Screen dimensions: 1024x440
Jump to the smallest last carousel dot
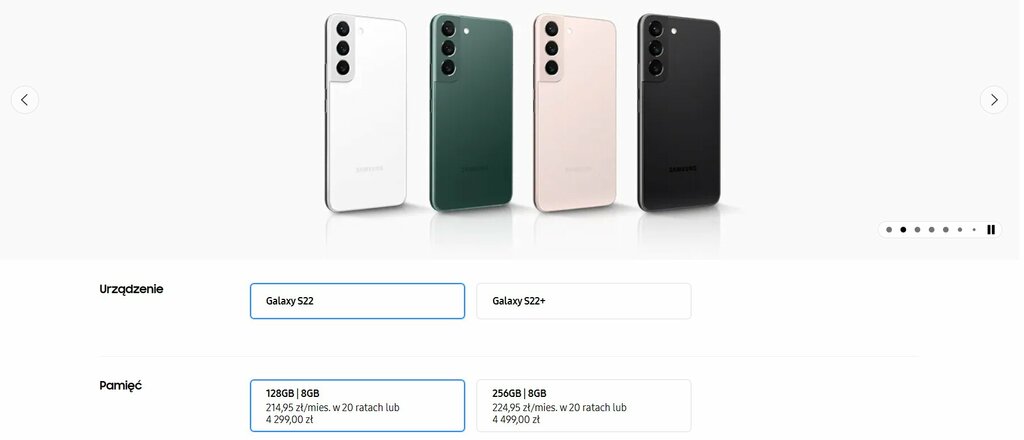(x=974, y=230)
